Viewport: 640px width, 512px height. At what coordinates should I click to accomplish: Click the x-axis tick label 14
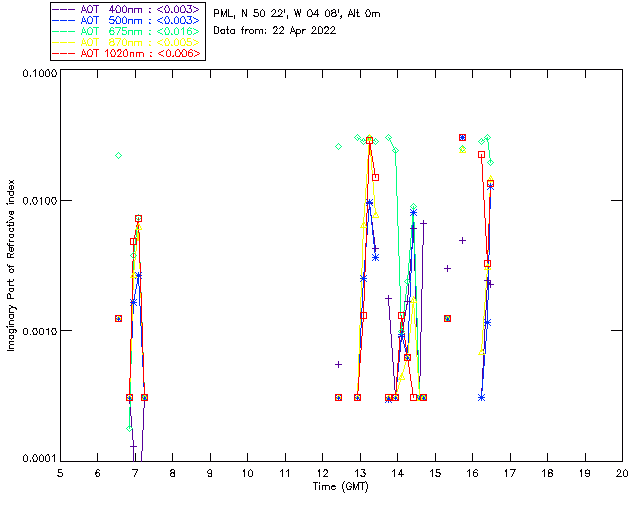398,473
